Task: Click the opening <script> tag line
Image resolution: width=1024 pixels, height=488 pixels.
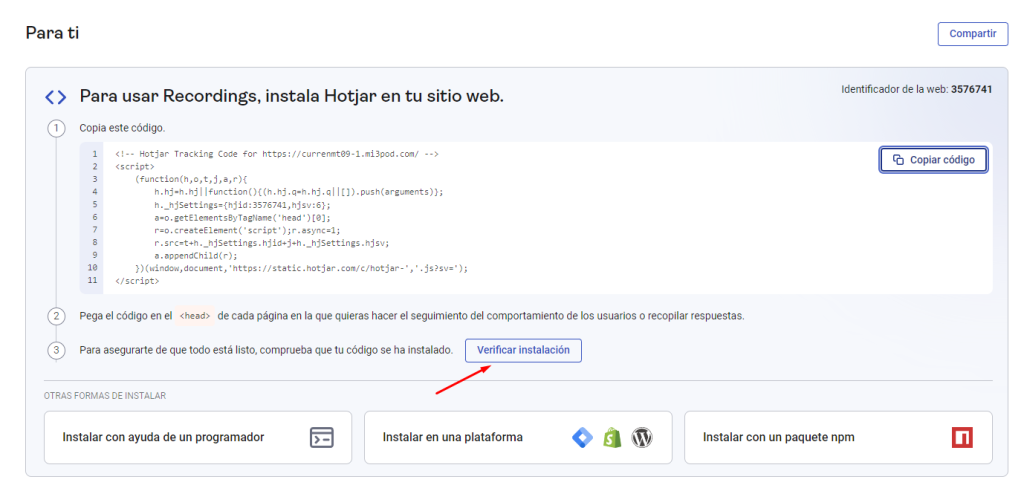Action: [x=135, y=167]
